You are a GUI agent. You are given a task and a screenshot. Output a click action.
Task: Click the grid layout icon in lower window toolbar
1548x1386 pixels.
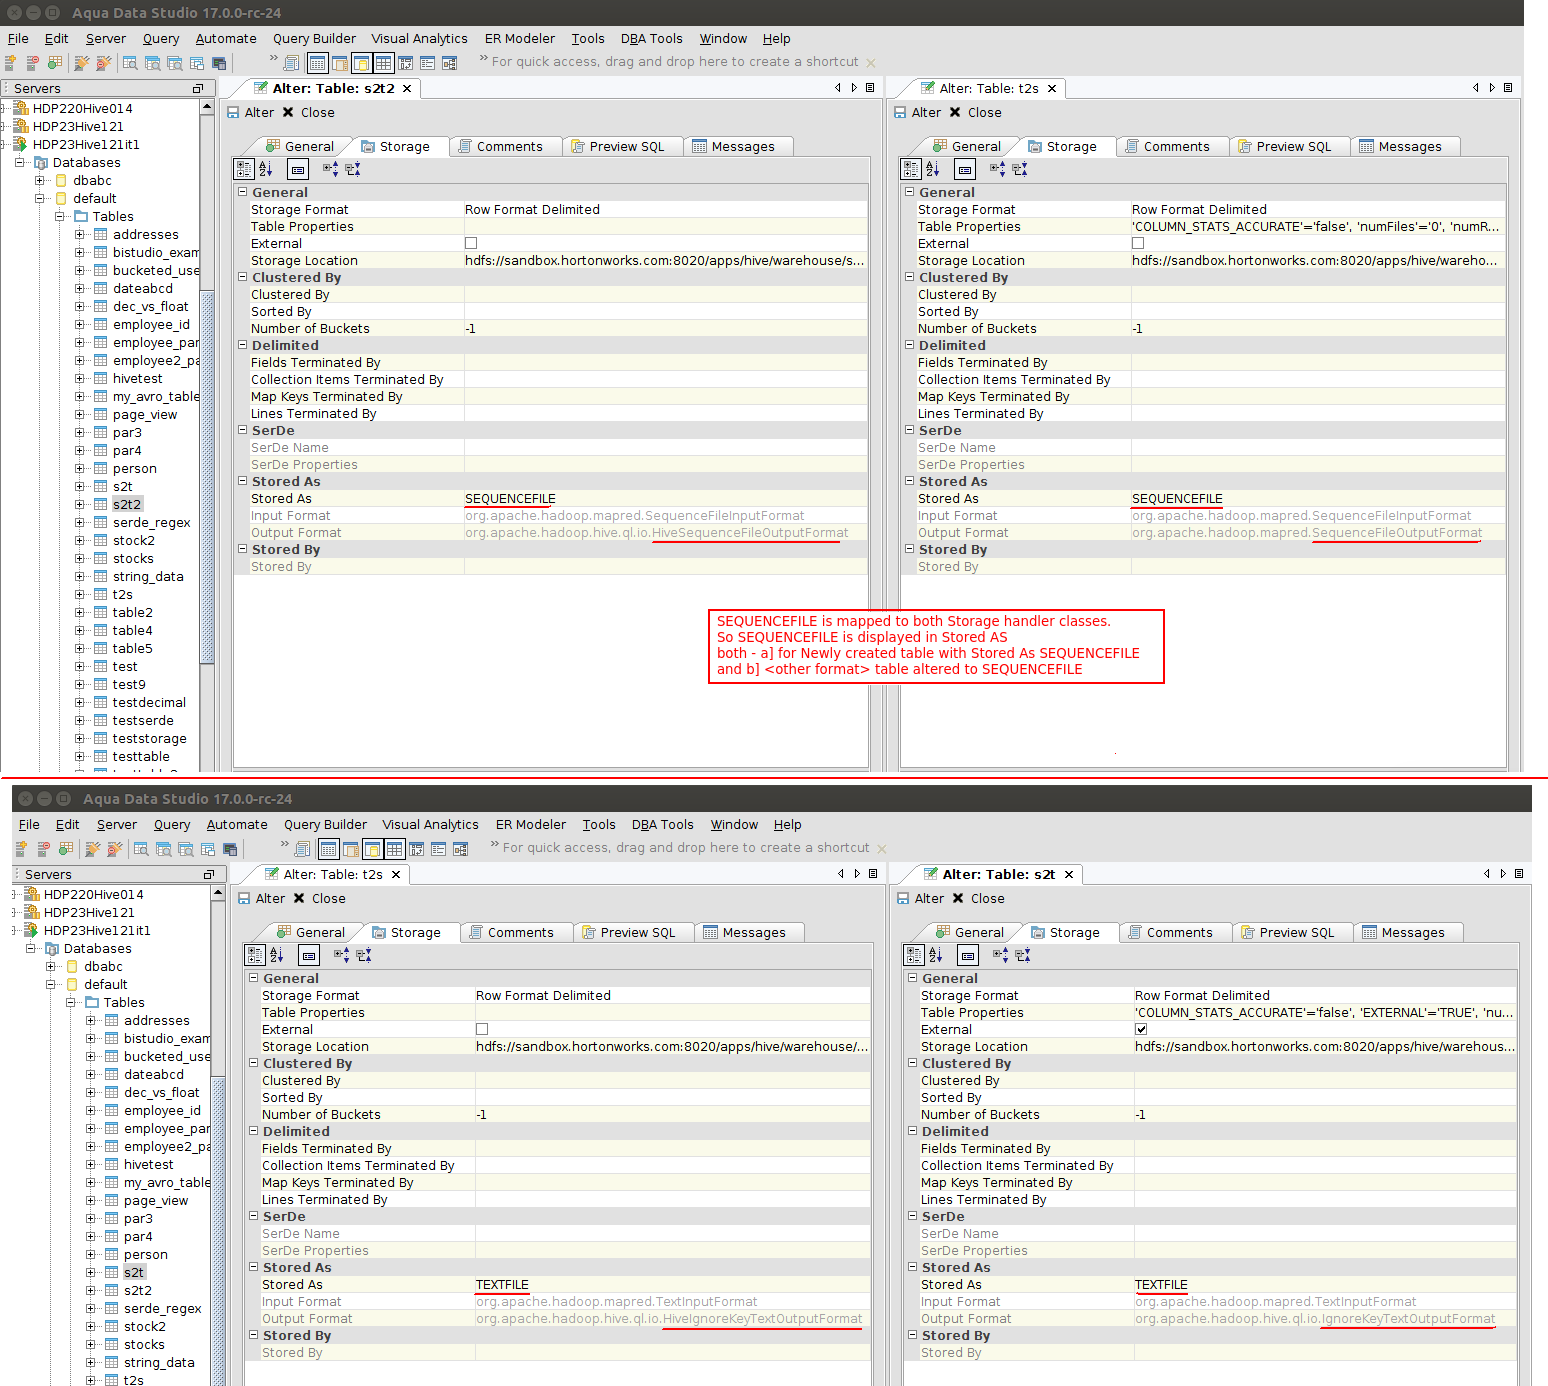coord(395,849)
